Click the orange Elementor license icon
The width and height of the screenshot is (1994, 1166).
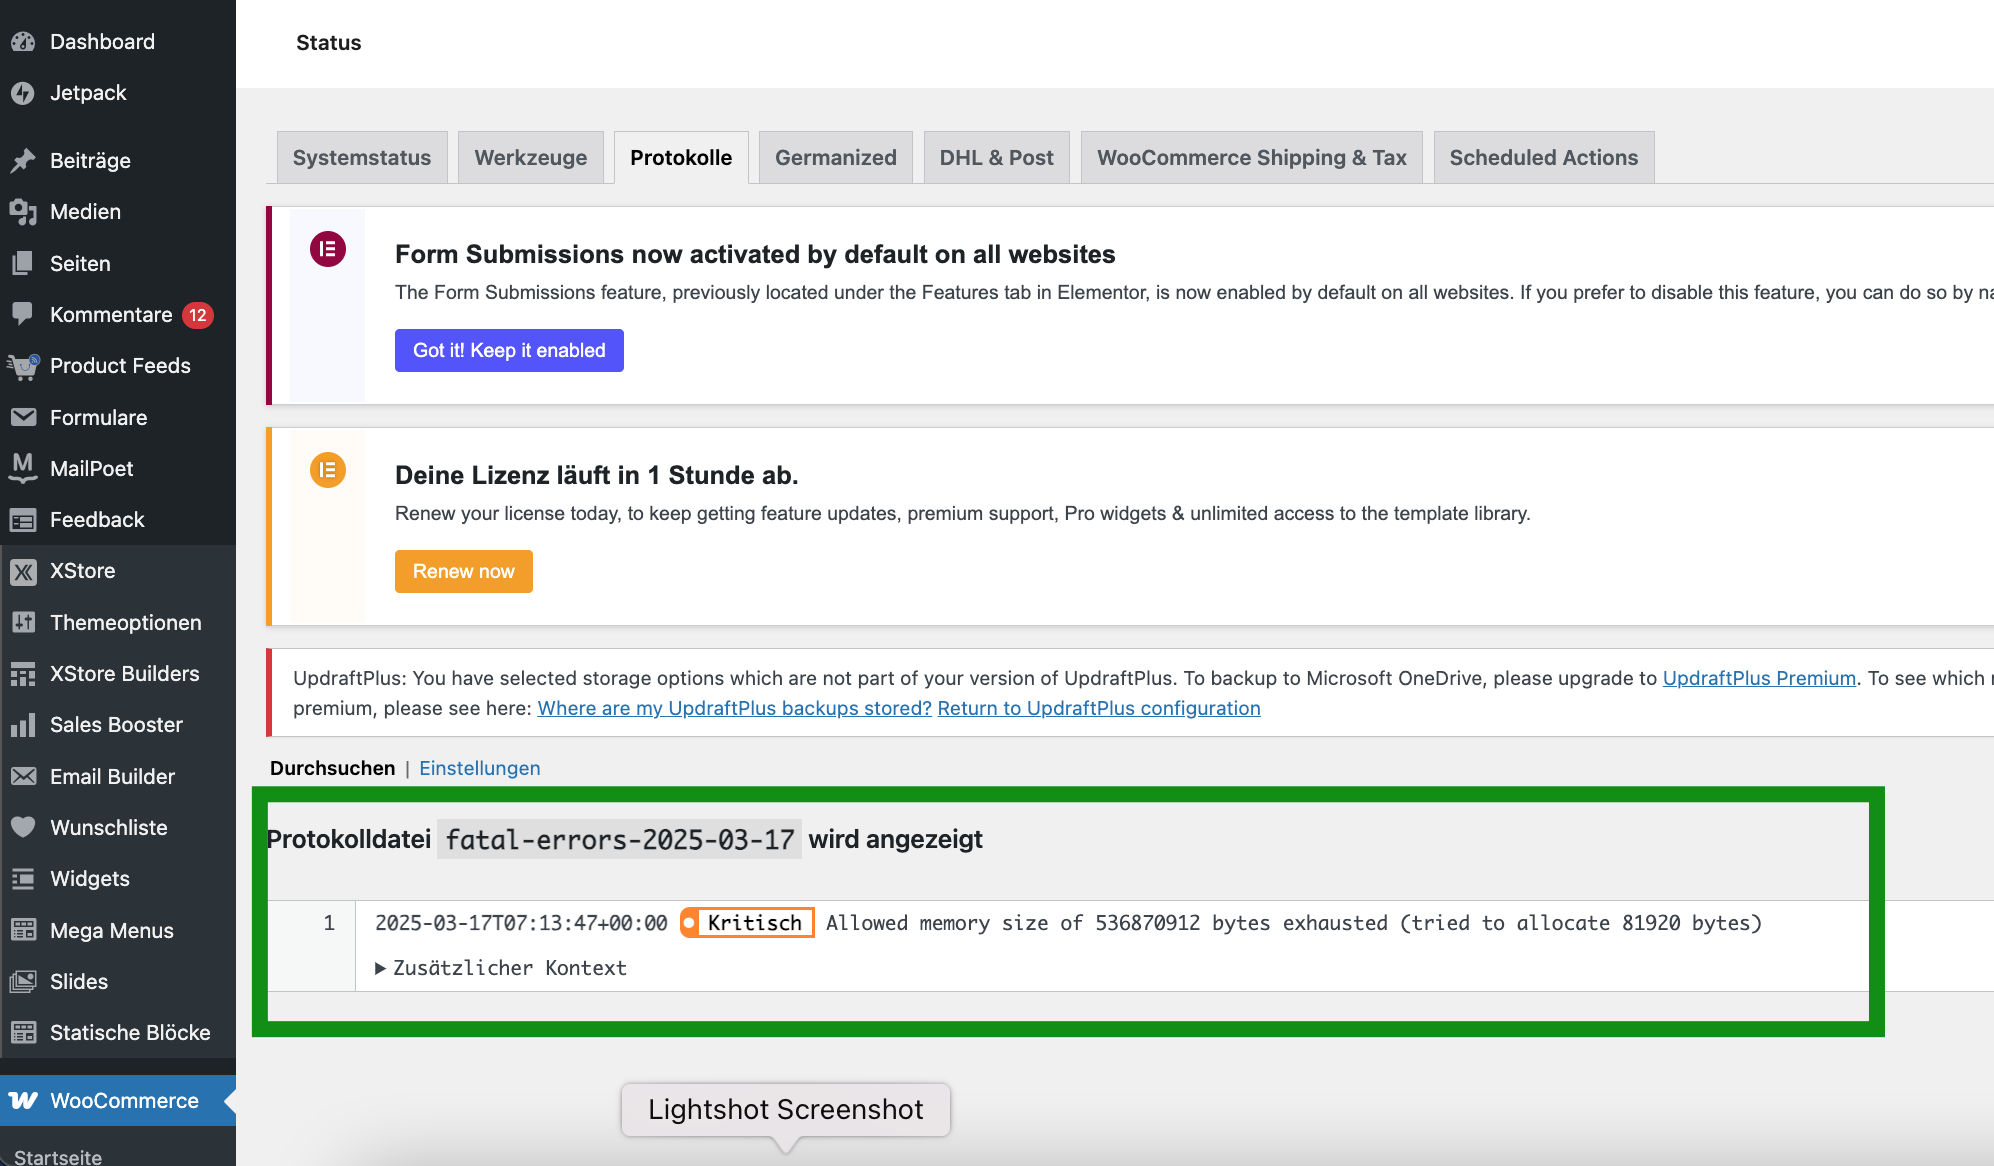pos(328,470)
